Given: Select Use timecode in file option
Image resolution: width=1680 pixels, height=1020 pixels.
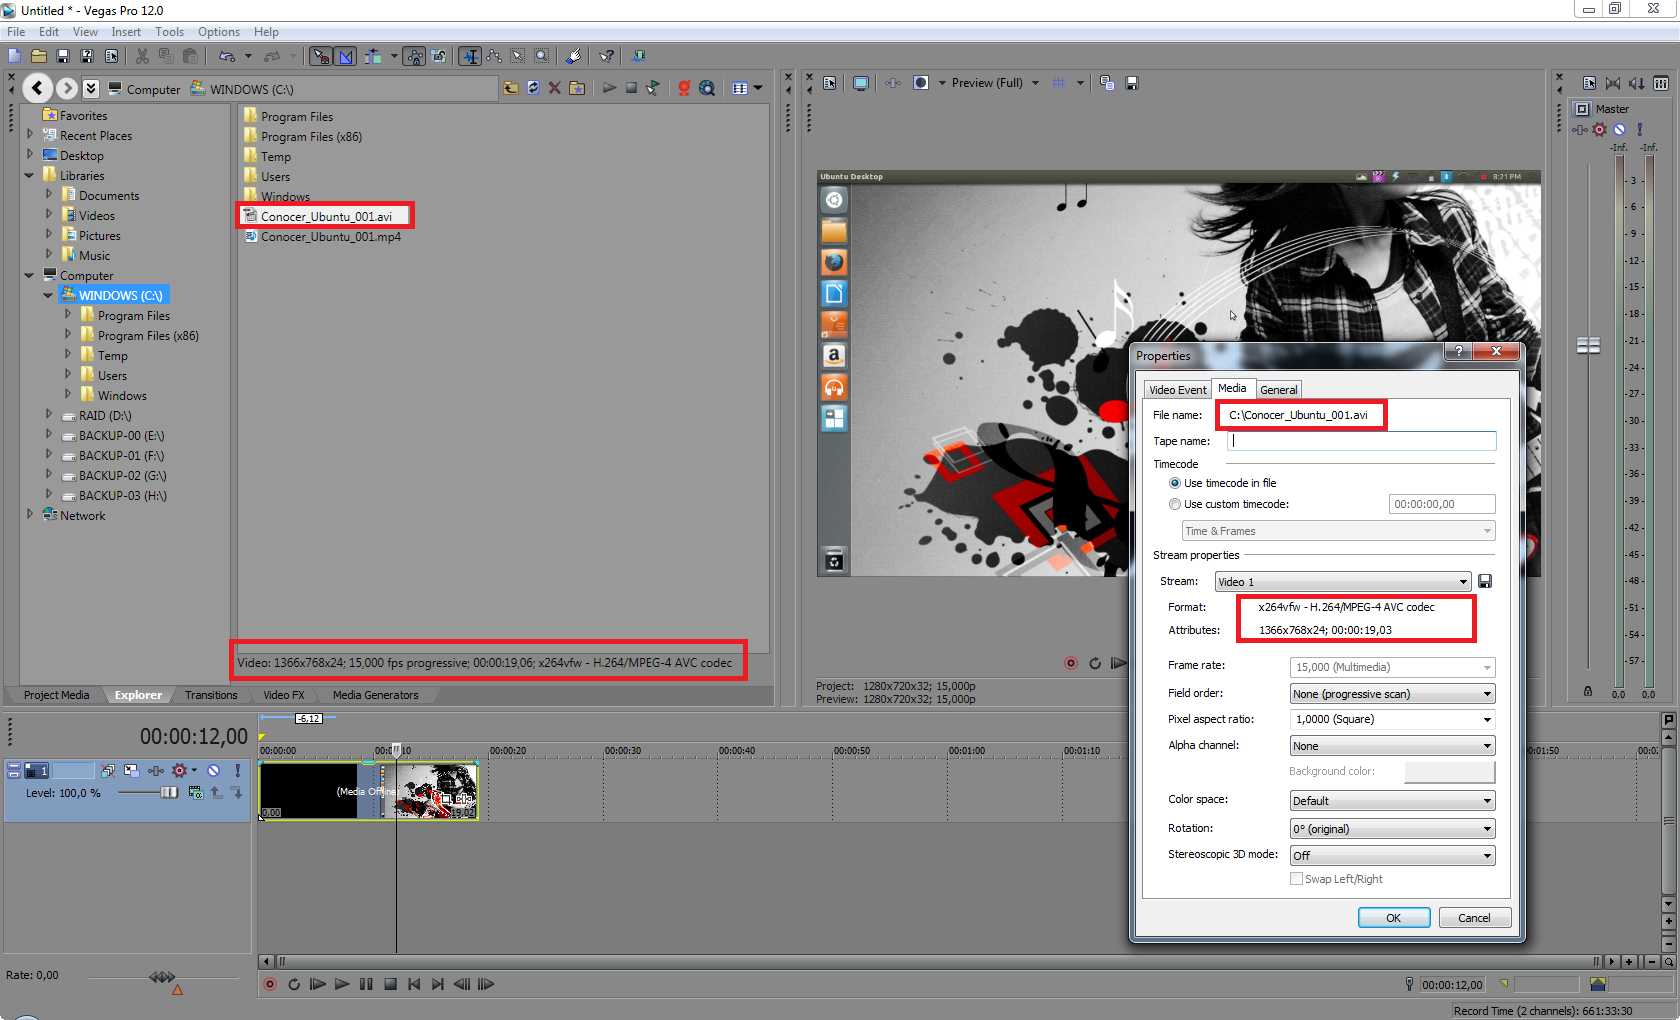Looking at the screenshot, I should pos(1175,483).
